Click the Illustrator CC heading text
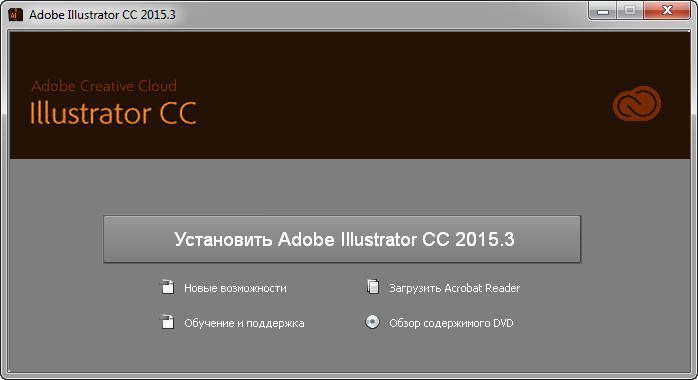 click(x=113, y=113)
